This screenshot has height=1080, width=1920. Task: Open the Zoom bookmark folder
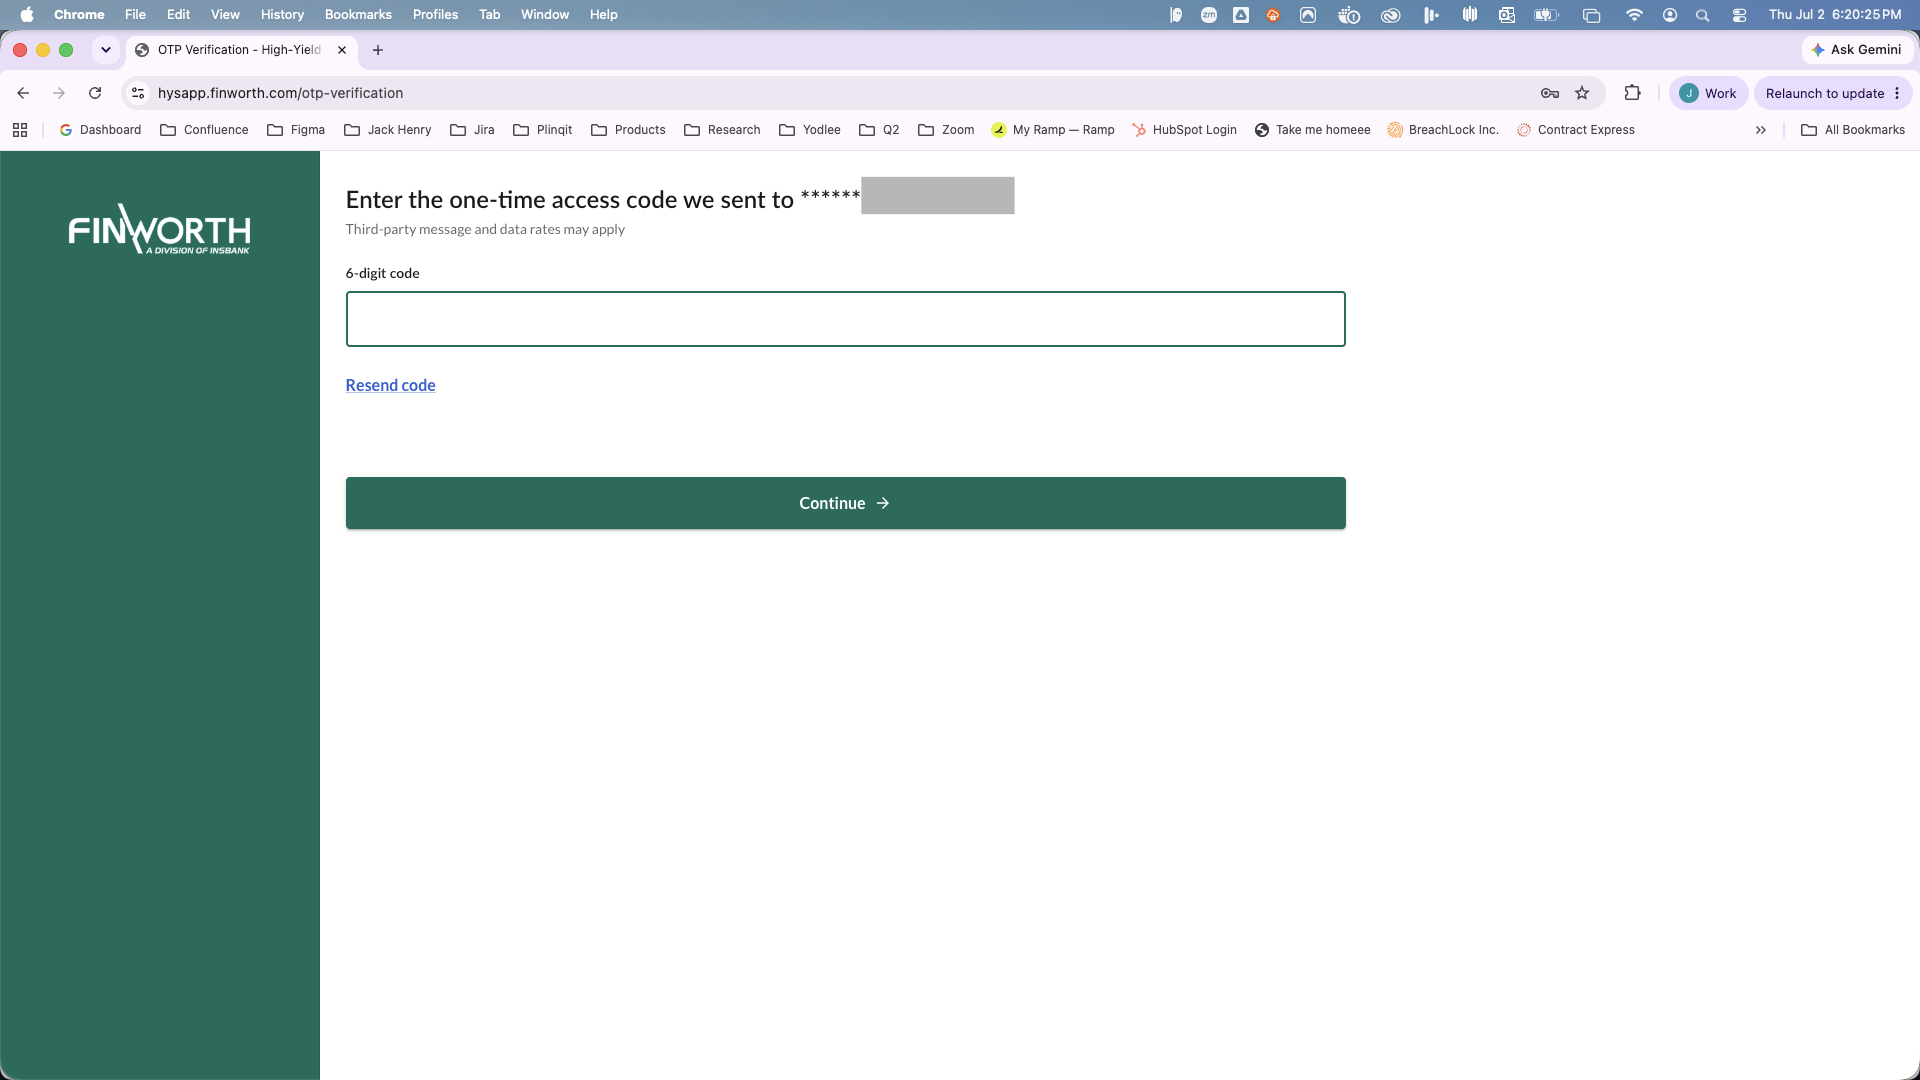pyautogui.click(x=946, y=130)
